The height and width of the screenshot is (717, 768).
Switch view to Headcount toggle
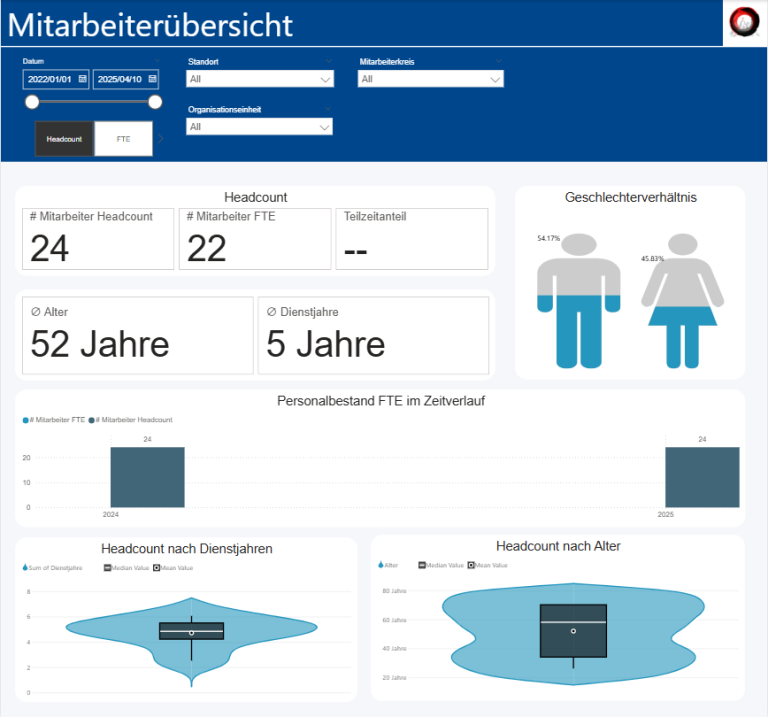[64, 139]
